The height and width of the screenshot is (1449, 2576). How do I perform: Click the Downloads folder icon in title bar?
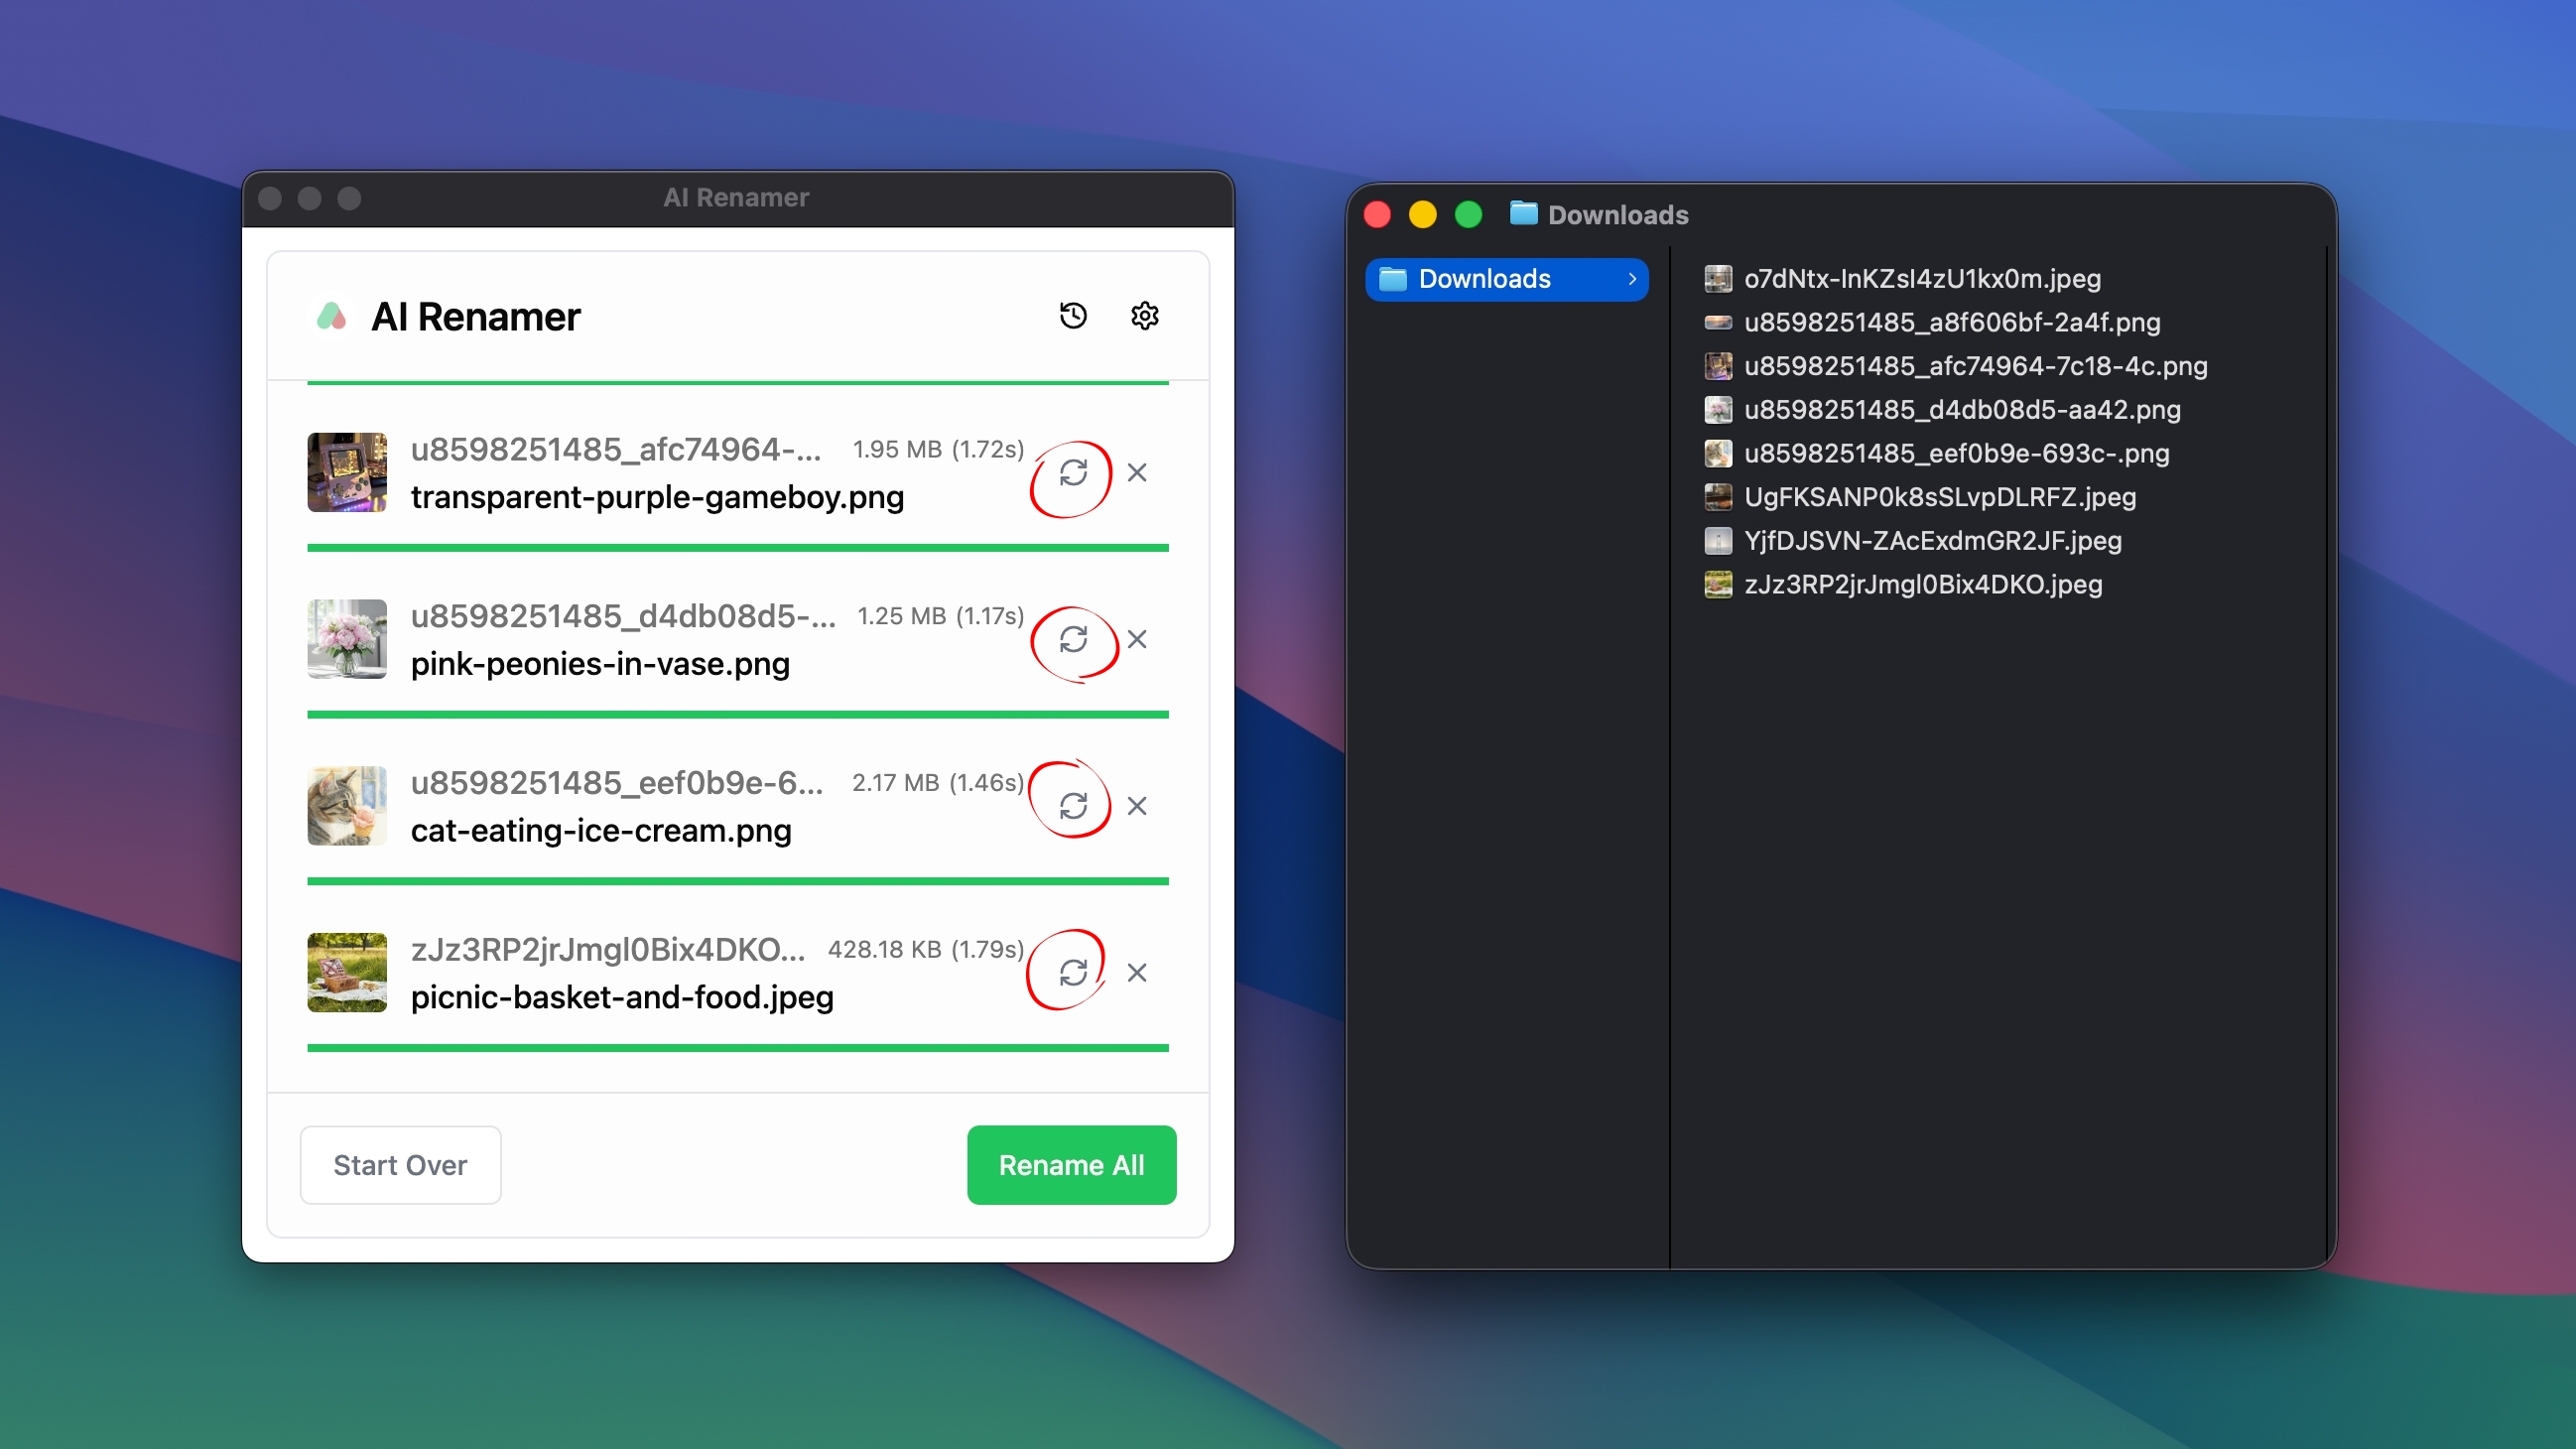coord(1524,214)
